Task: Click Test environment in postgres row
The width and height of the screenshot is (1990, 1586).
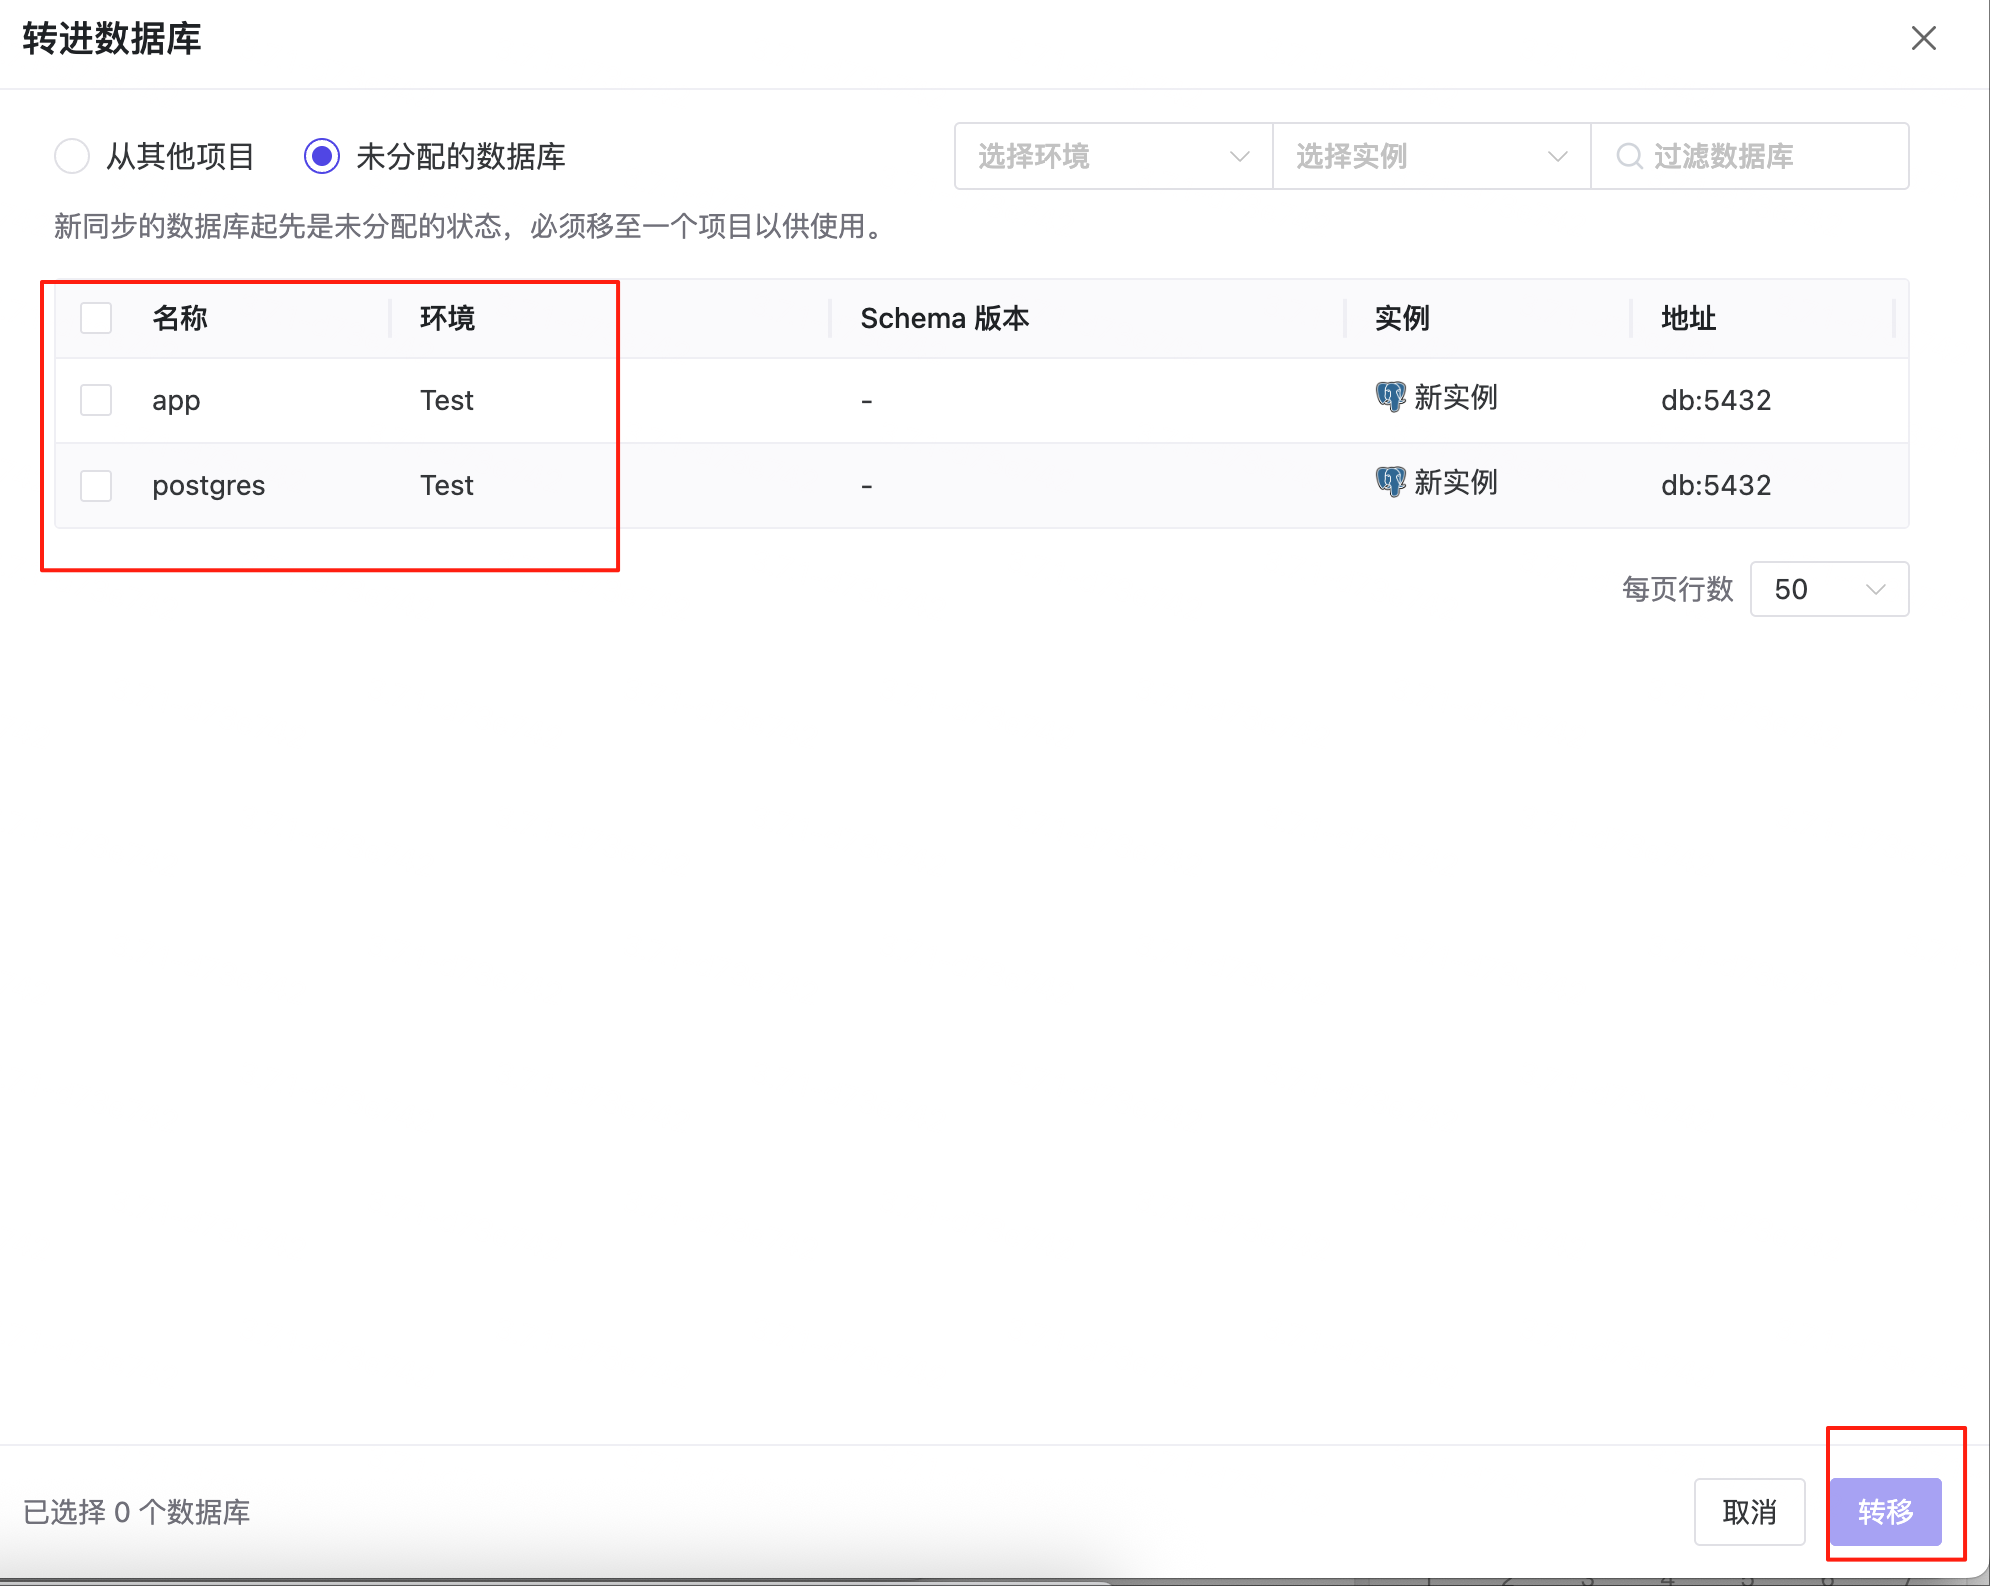Action: point(447,485)
